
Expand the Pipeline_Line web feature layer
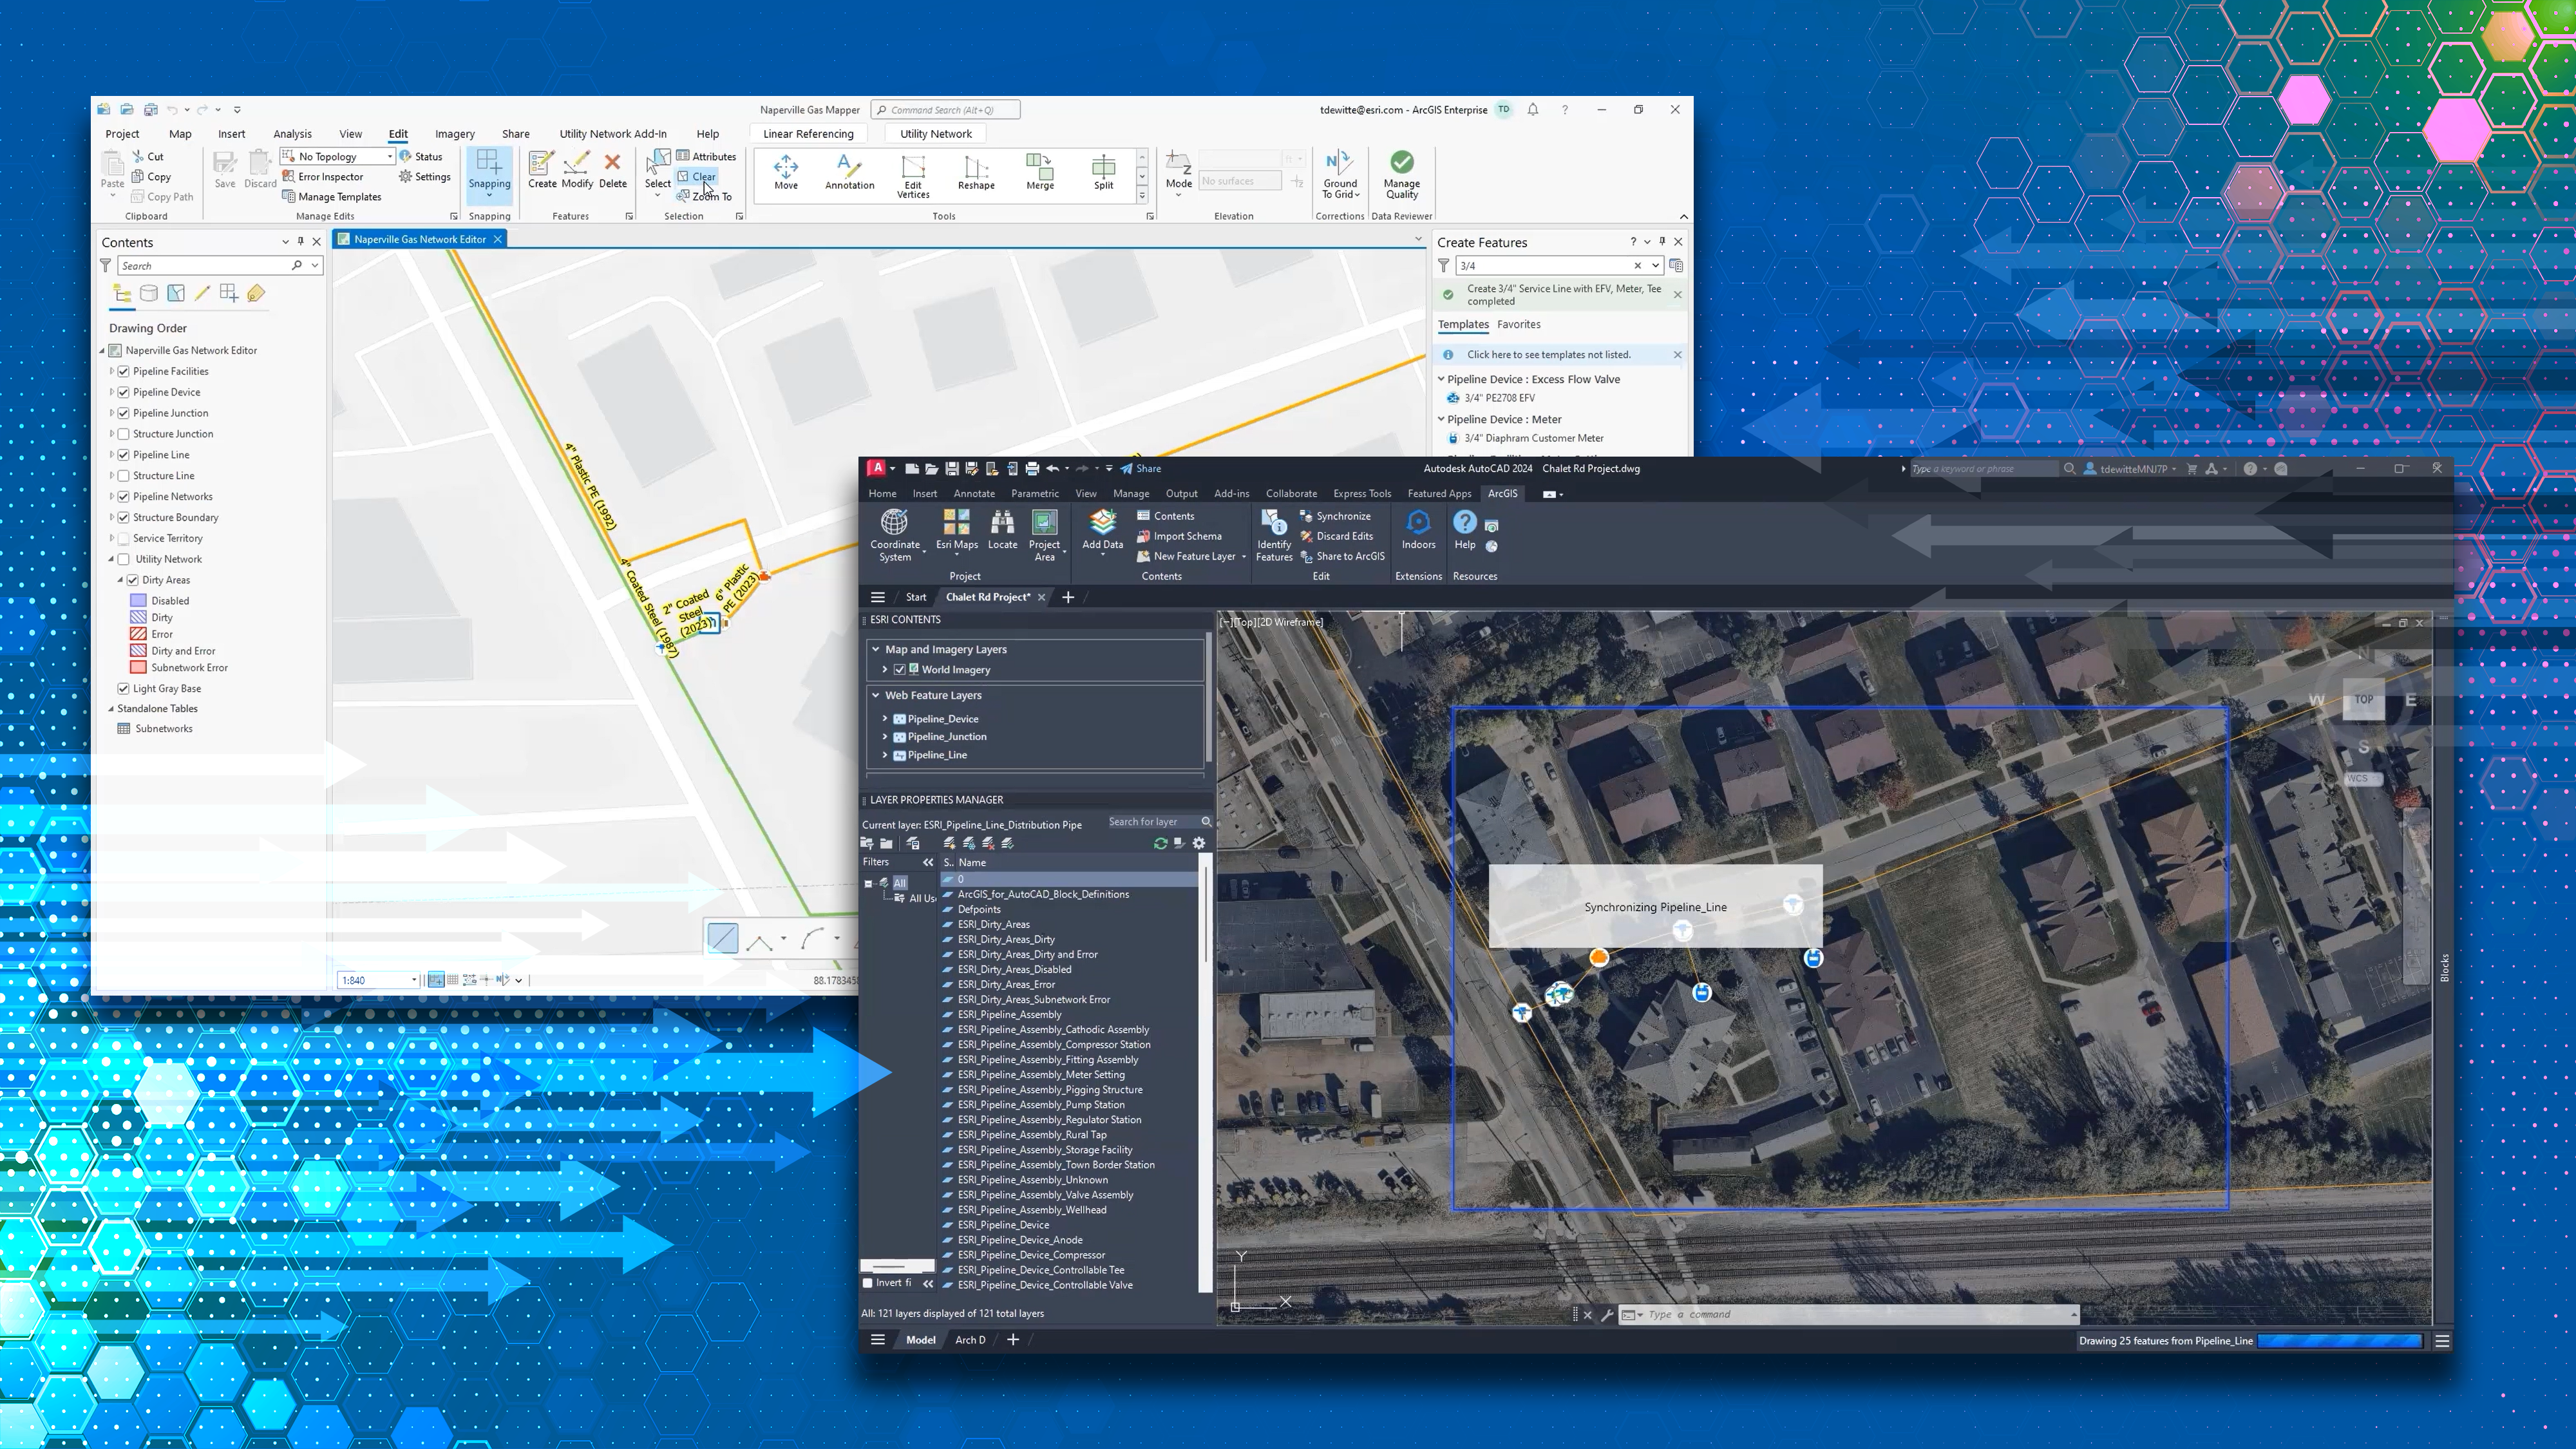(x=885, y=755)
